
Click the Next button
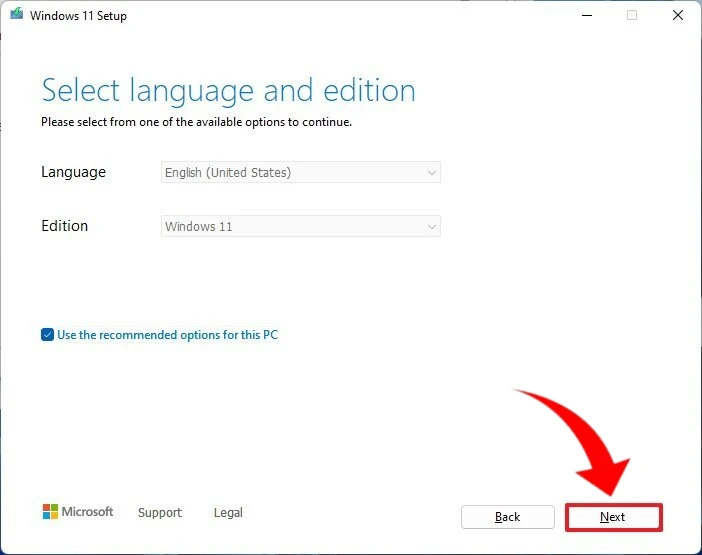click(x=613, y=517)
